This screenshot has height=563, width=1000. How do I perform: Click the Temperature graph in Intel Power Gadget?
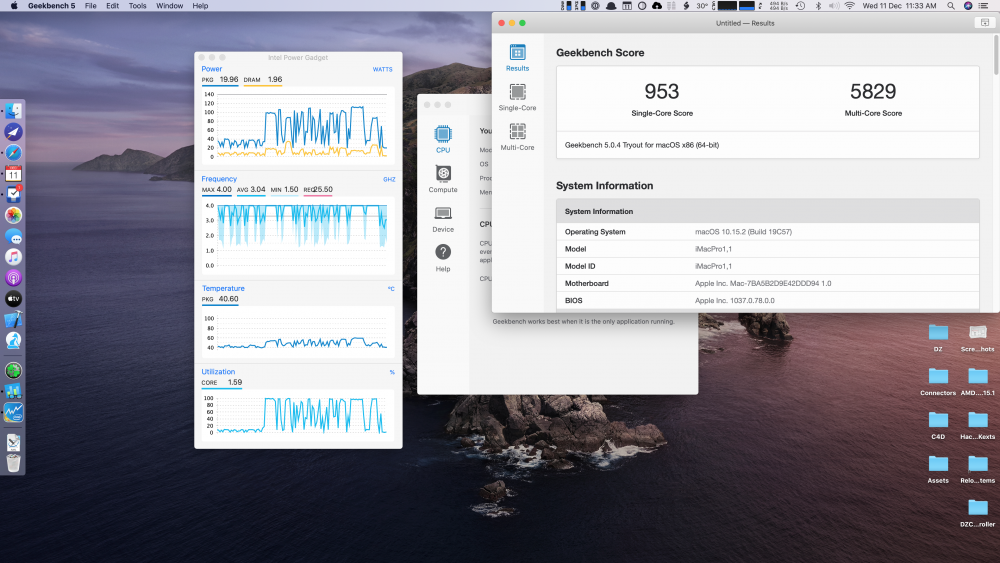click(x=297, y=332)
